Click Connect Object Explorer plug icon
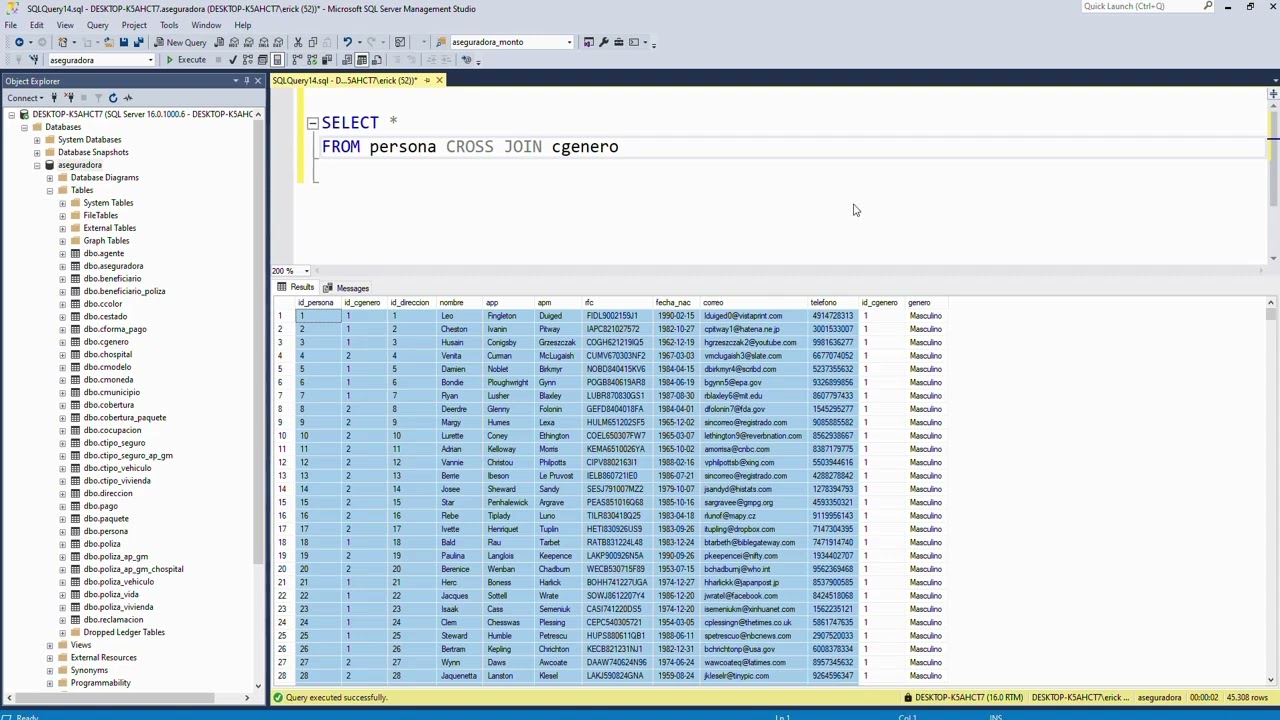This screenshot has height=720, width=1280. [x=54, y=98]
